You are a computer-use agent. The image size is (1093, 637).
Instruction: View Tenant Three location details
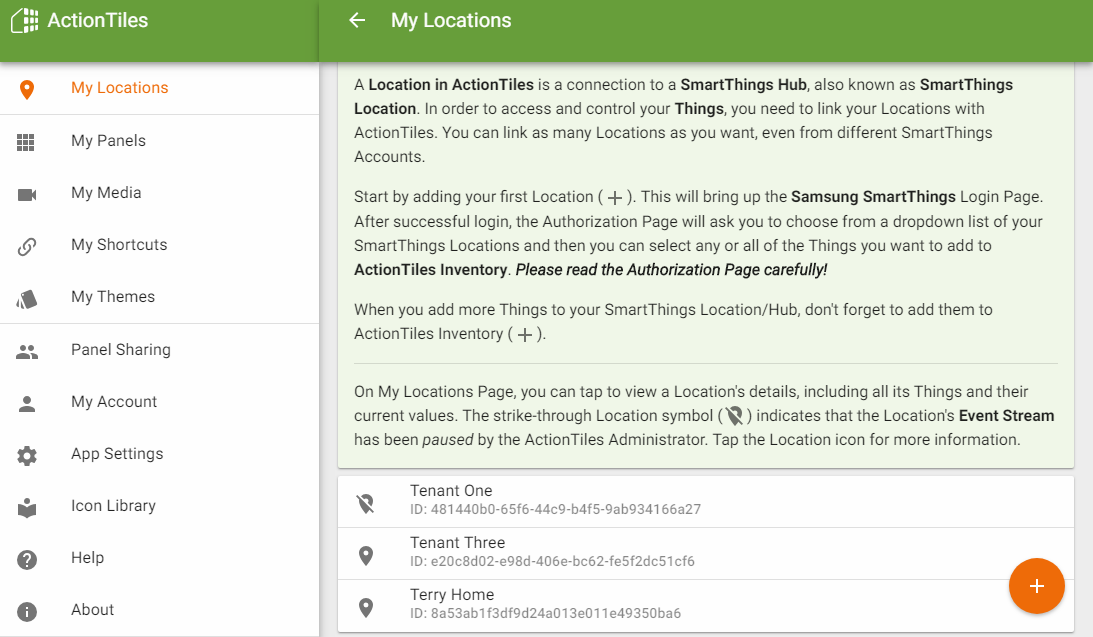705,553
